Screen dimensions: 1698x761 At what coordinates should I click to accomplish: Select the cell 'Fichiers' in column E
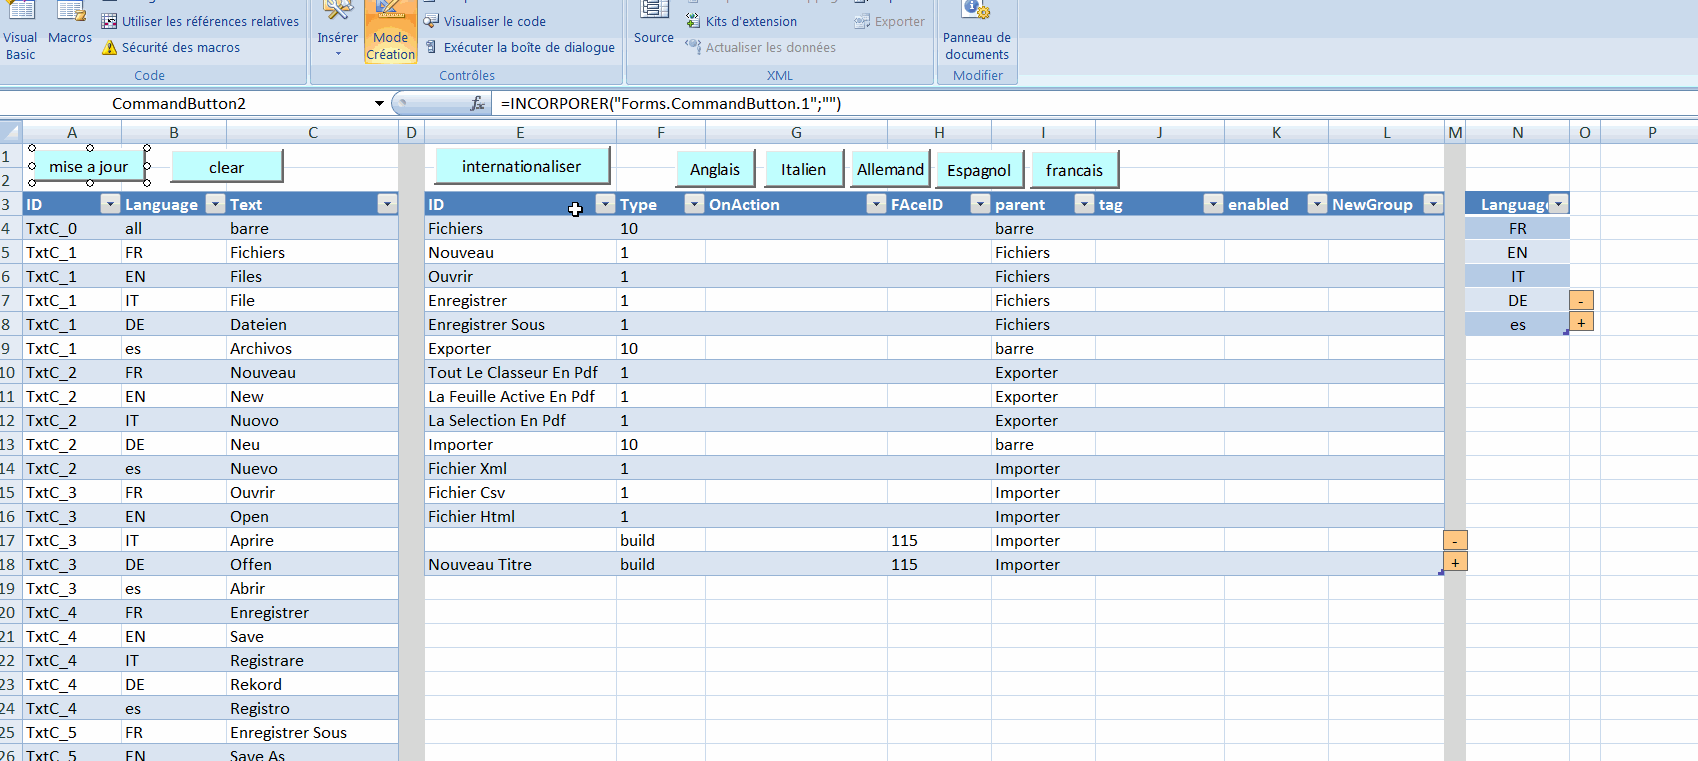[520, 228]
